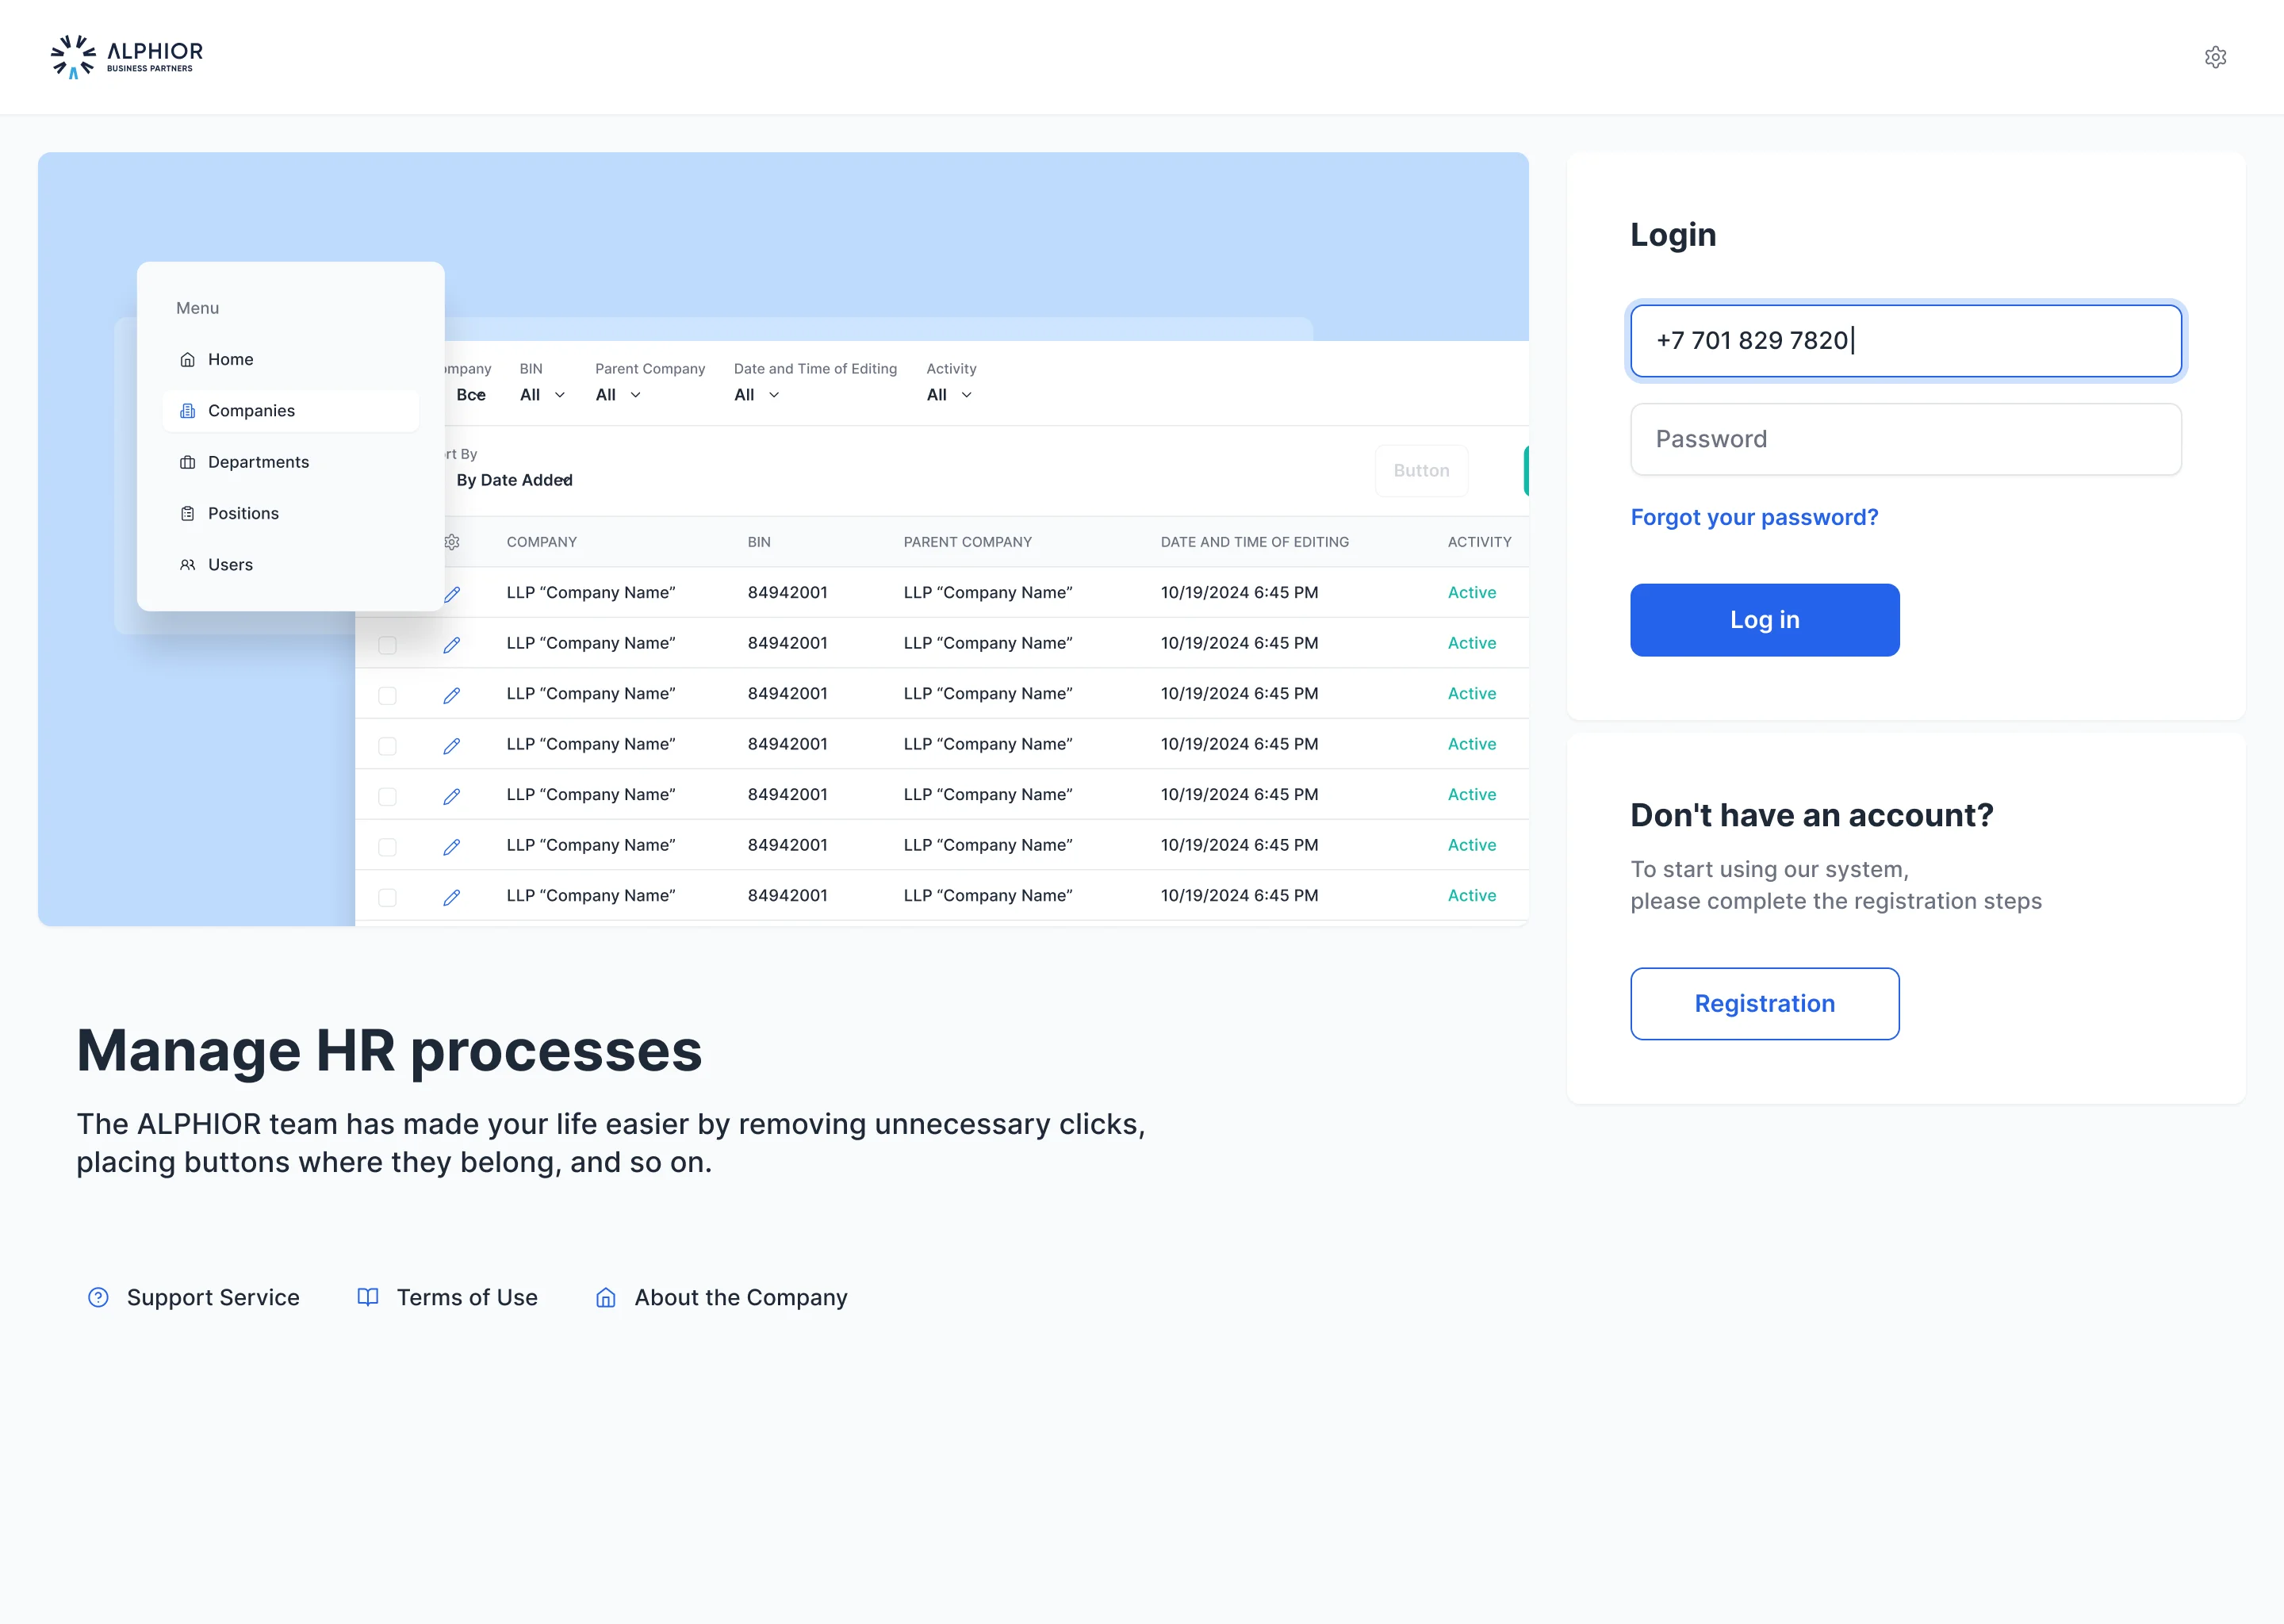The width and height of the screenshot is (2284, 1624).
Task: Select Users in the Menu
Action: [290, 565]
